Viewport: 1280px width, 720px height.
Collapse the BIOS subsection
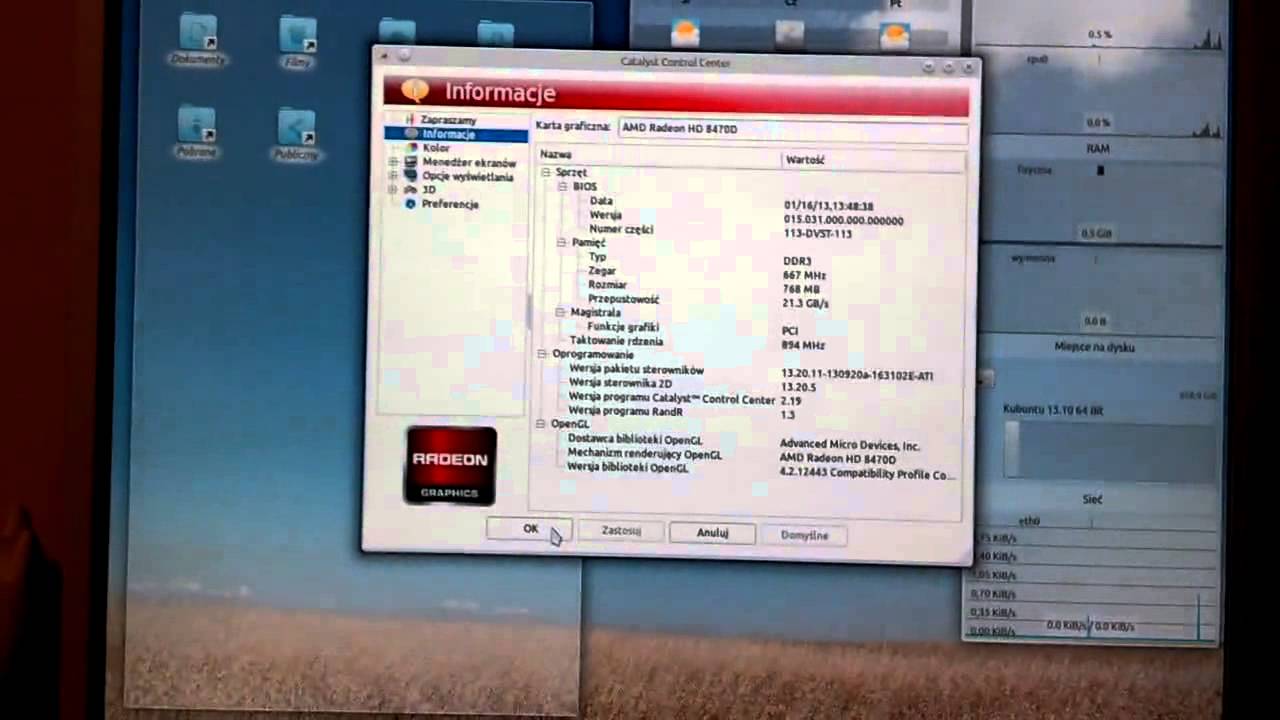562,186
